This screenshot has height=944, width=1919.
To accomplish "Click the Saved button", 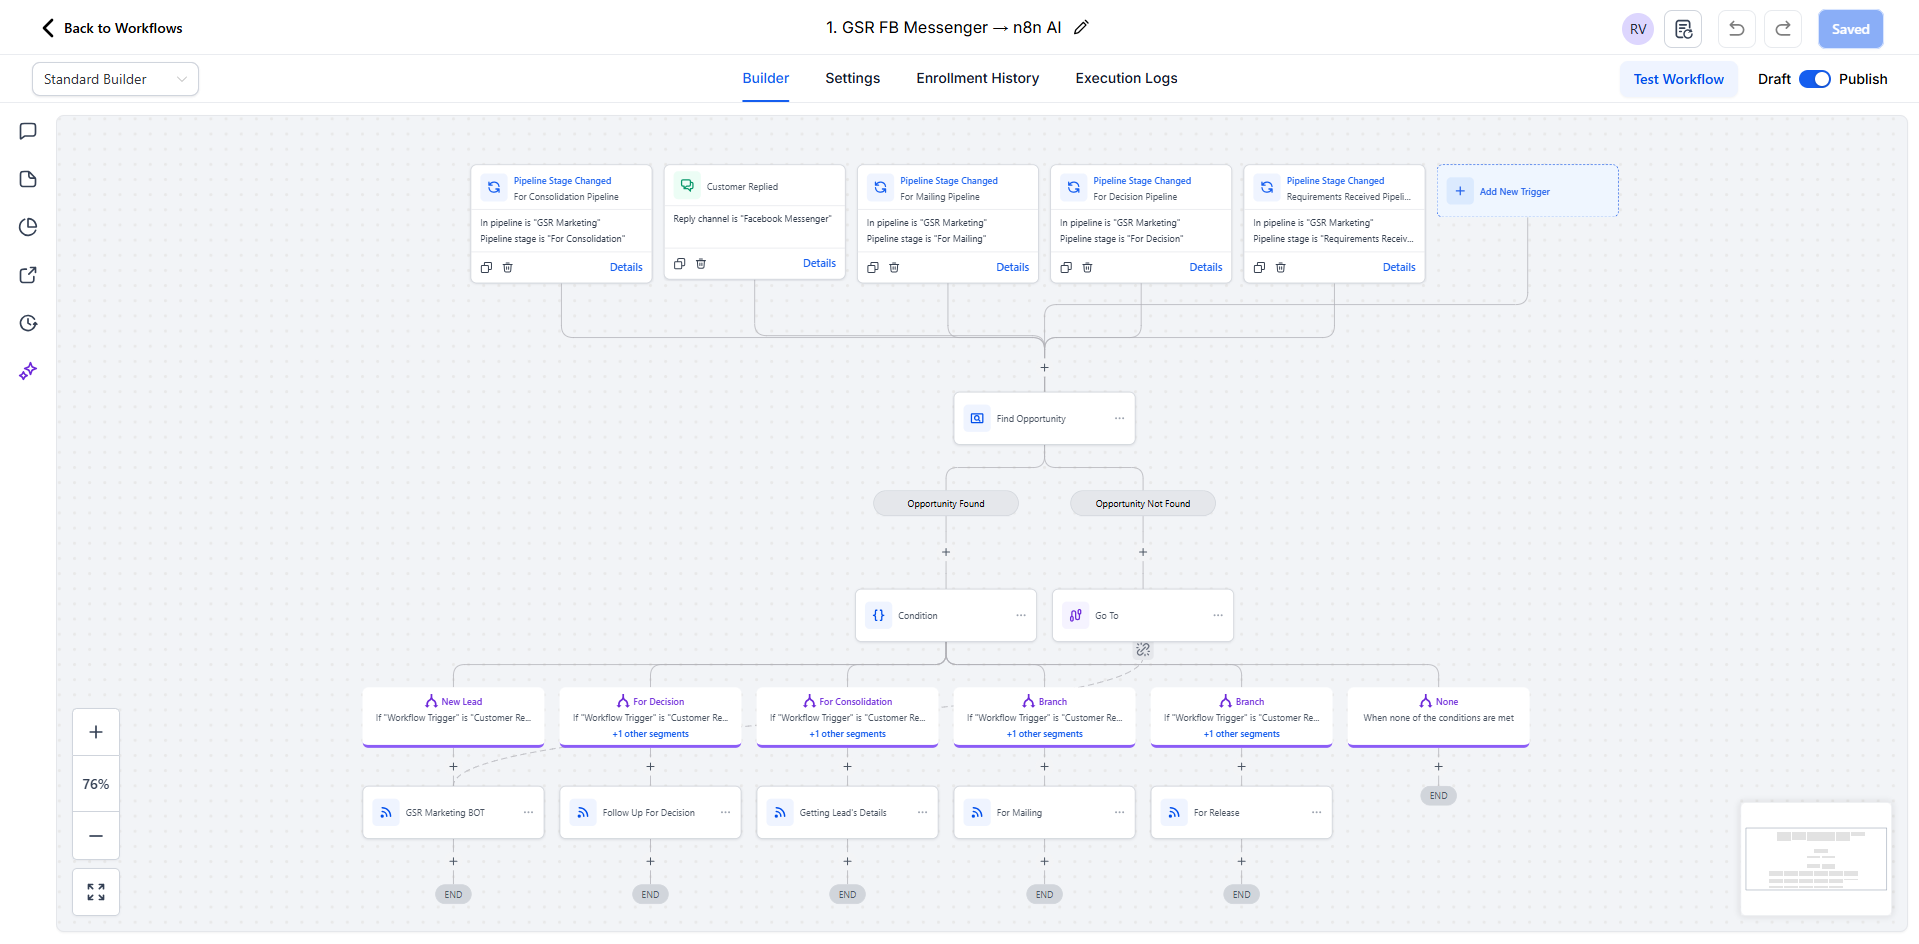I will click(1851, 29).
